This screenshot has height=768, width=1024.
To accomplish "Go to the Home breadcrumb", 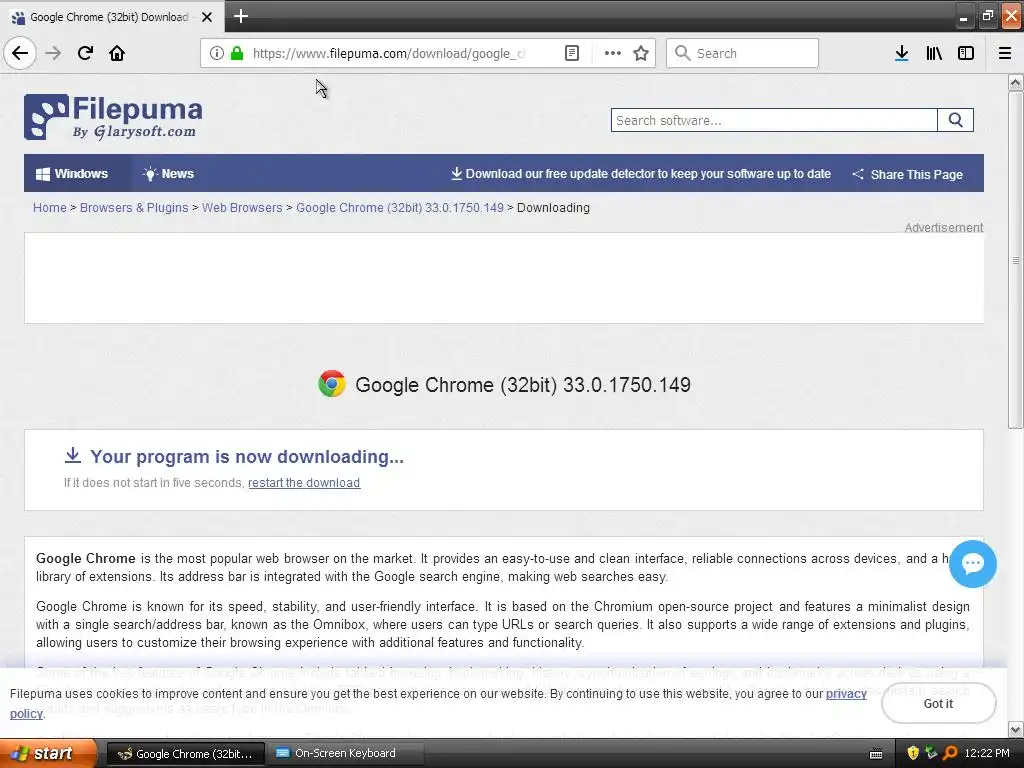I will (x=50, y=208).
